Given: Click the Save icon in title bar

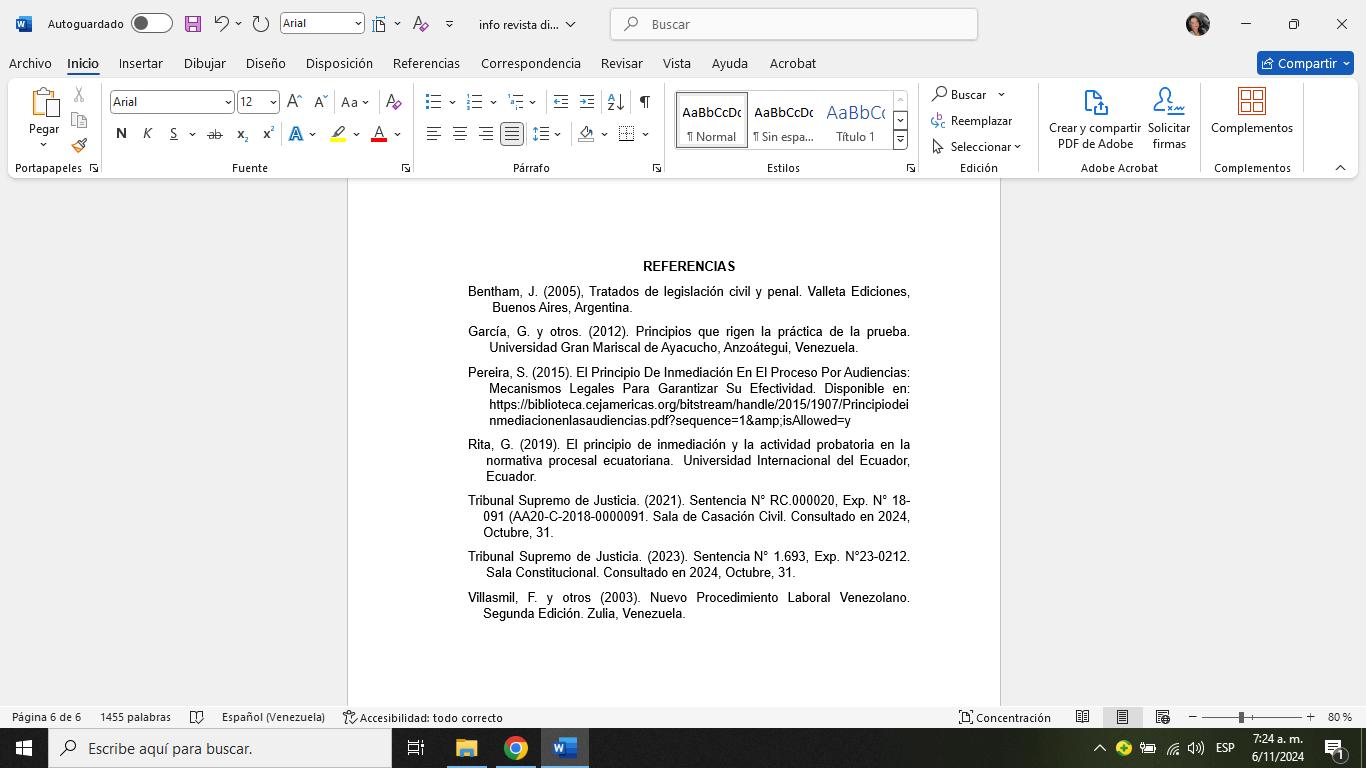Looking at the screenshot, I should [x=193, y=24].
